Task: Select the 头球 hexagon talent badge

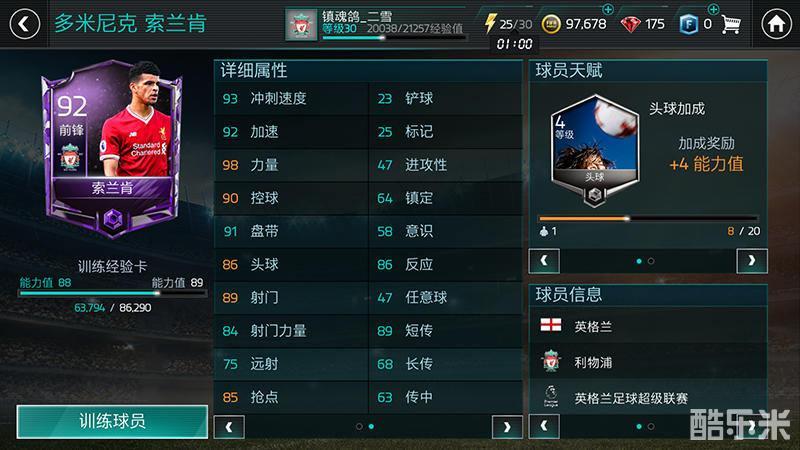Action: pos(594,151)
